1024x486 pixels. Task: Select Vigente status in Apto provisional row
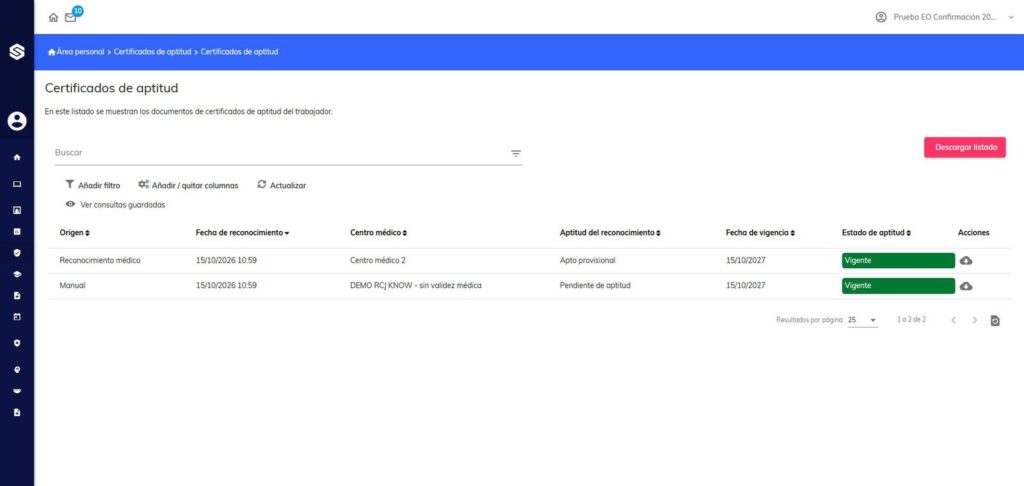pyautogui.click(x=898, y=260)
